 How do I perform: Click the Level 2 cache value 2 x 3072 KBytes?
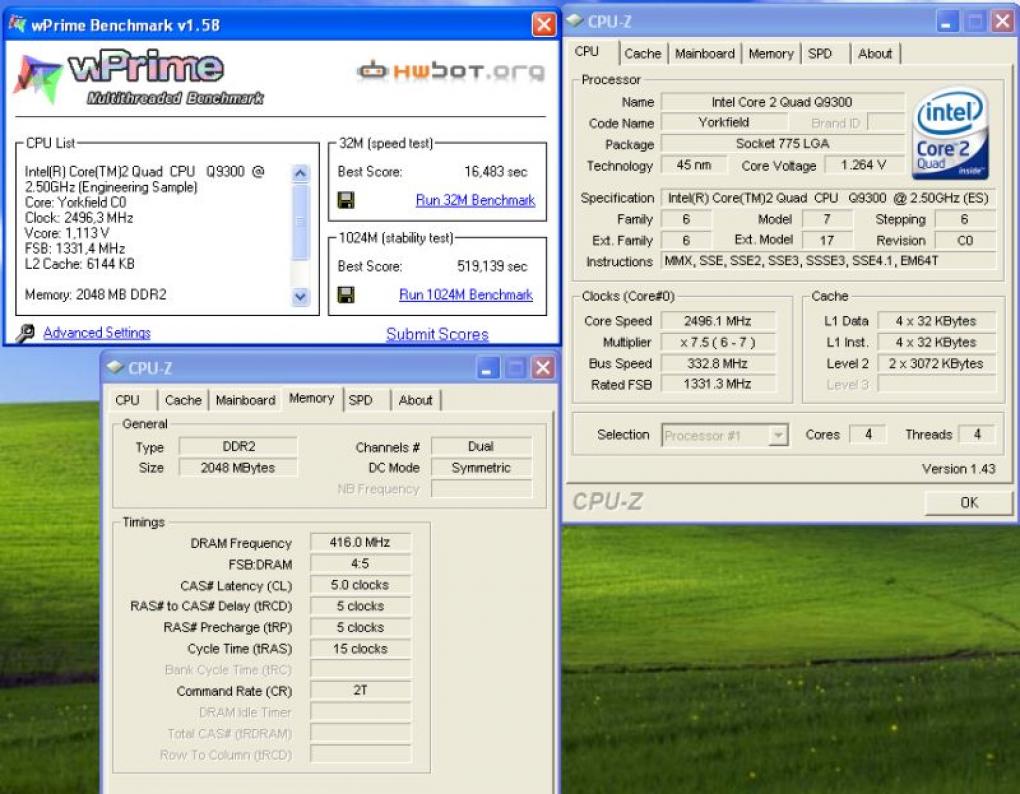coord(936,364)
